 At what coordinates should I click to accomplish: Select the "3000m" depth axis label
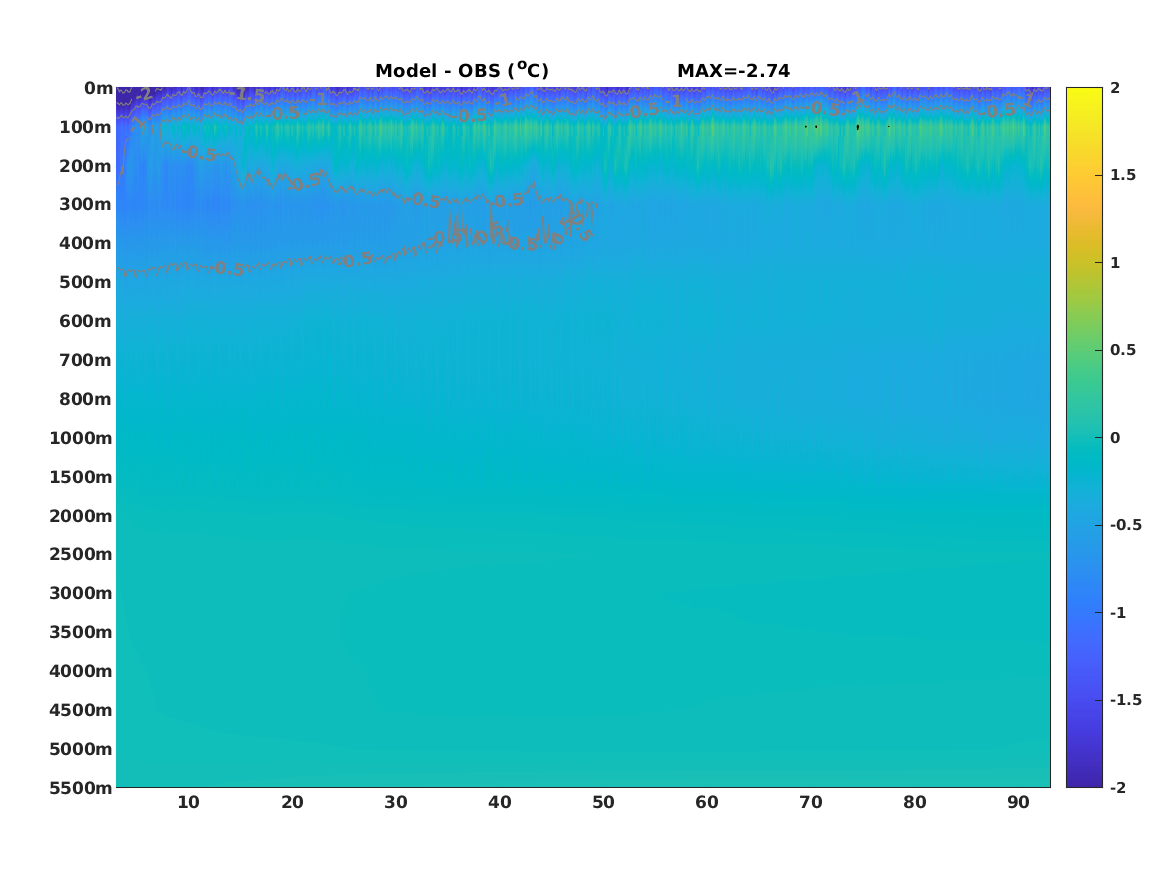[81, 593]
